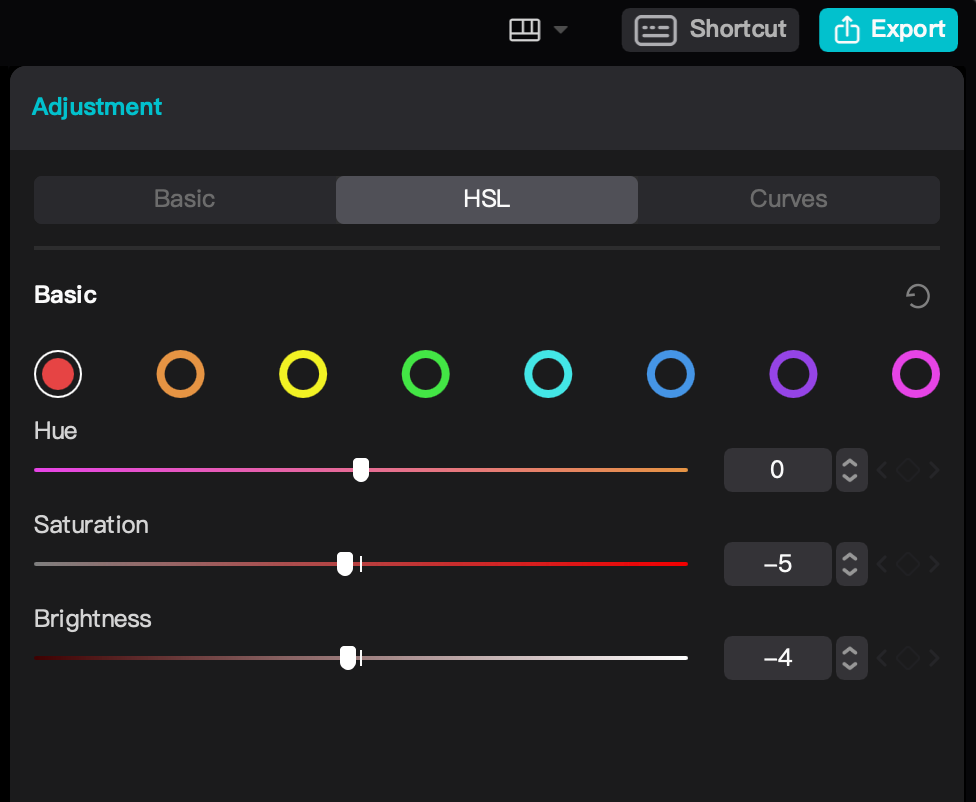Click the Saturation value stepper arrows
This screenshot has width=976, height=802.
(850, 564)
